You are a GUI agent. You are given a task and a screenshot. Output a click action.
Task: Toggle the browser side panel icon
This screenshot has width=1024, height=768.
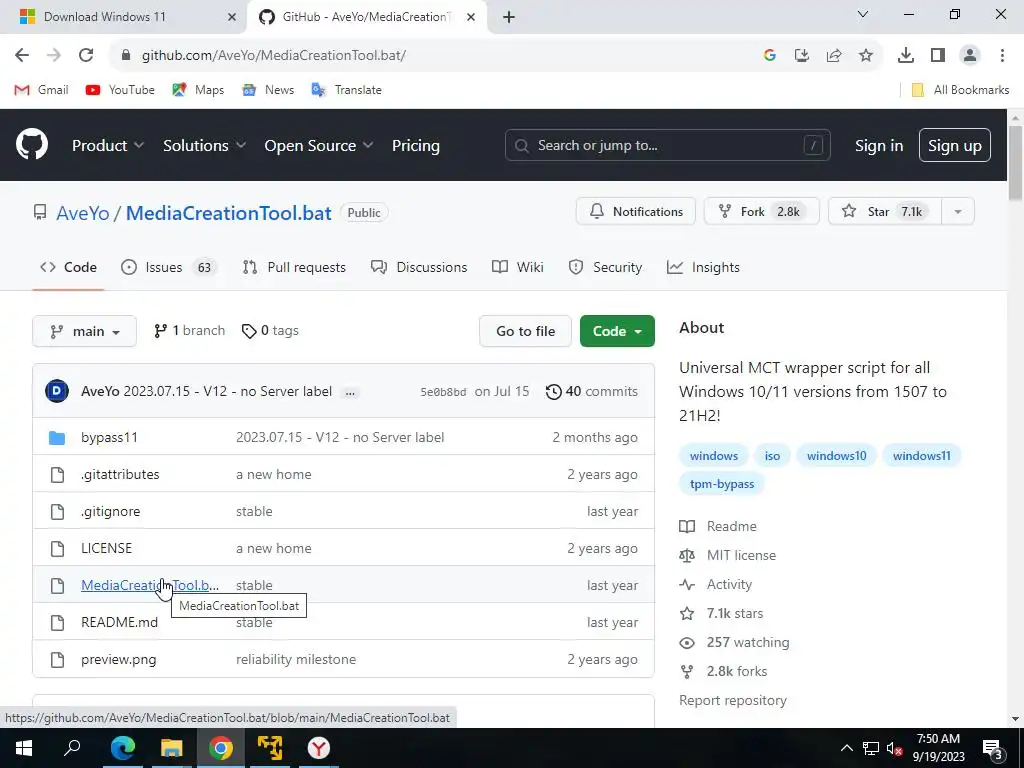[x=938, y=56]
